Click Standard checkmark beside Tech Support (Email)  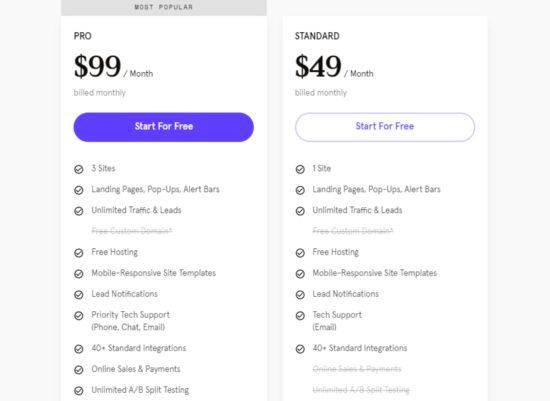coord(300,315)
